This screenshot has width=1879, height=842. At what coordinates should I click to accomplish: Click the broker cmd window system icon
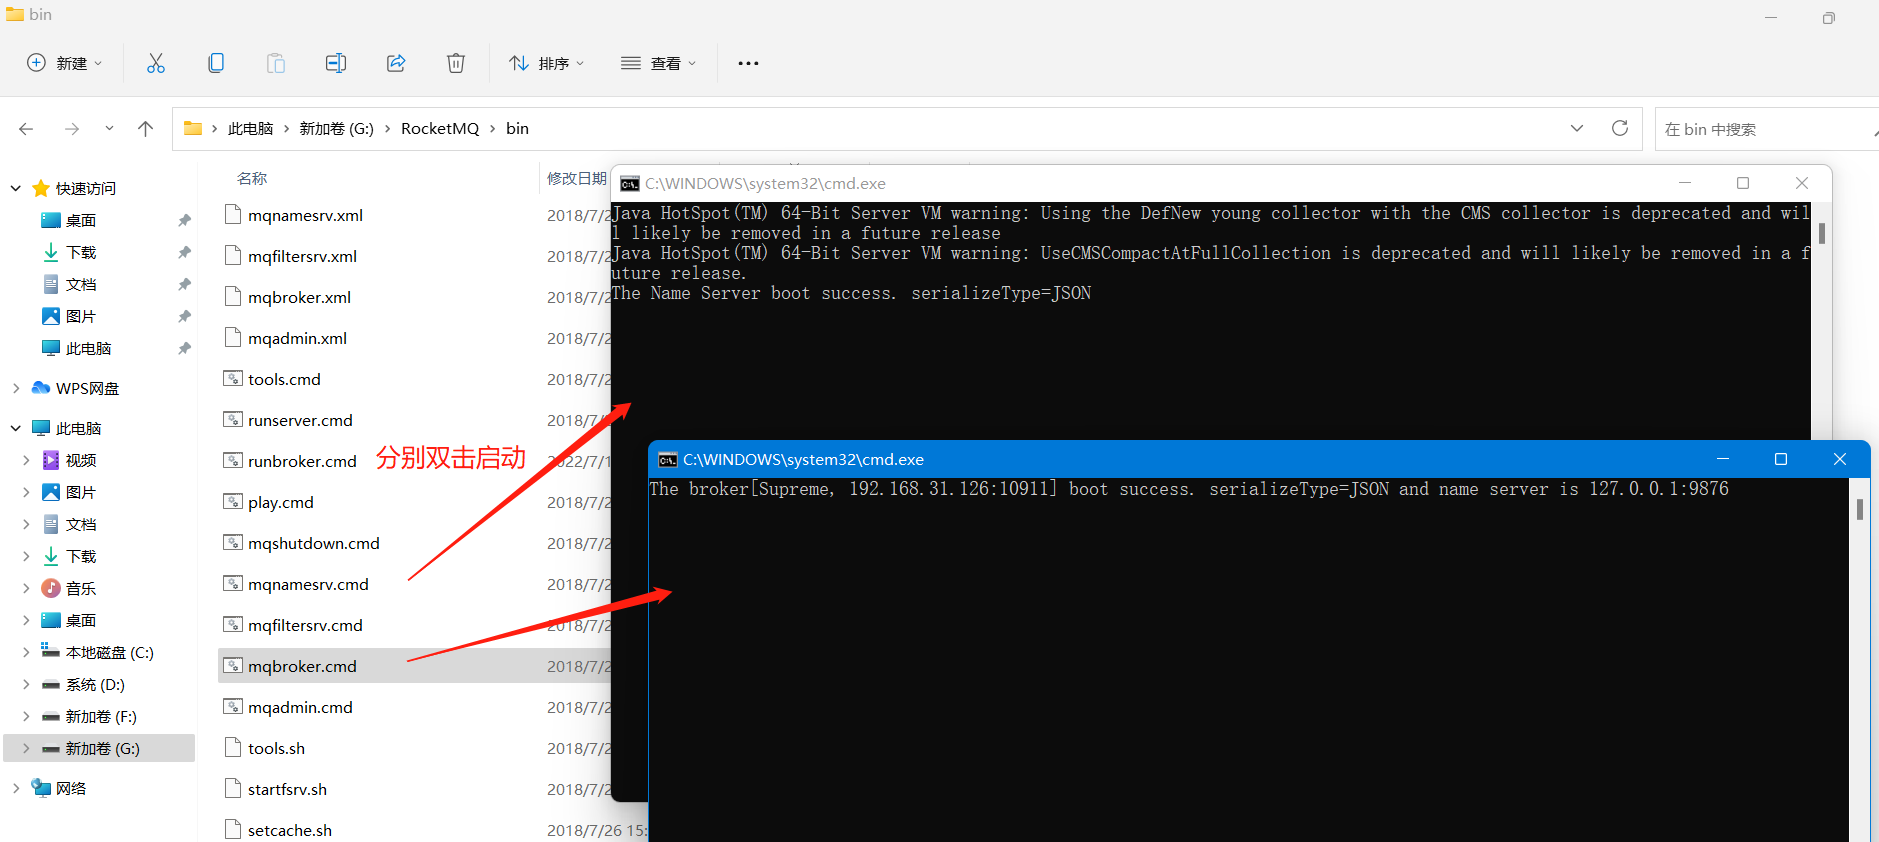[x=667, y=459]
